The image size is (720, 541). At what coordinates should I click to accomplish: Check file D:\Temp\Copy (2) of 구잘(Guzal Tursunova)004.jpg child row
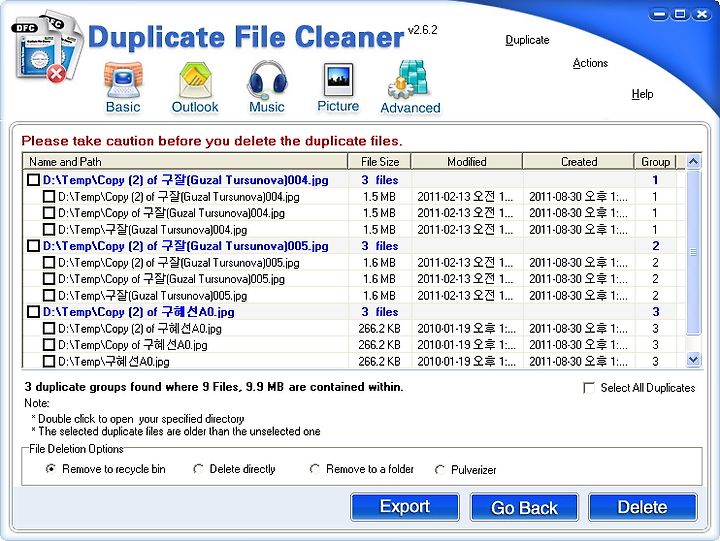(x=49, y=197)
